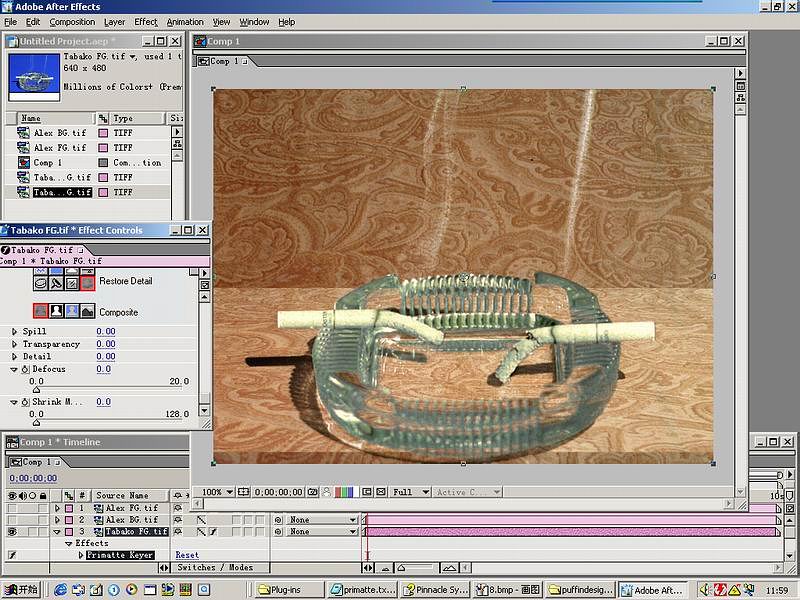Click the label column icon in Project header
This screenshot has height=600, width=800.
click(103, 118)
